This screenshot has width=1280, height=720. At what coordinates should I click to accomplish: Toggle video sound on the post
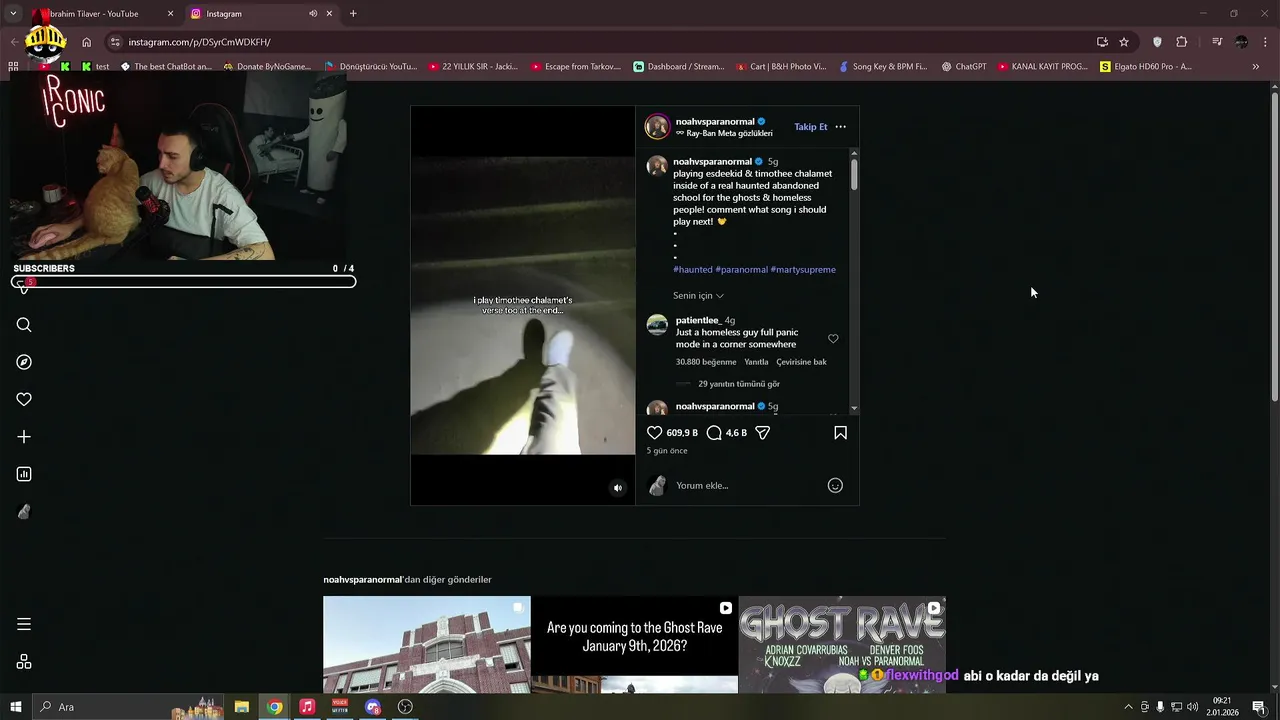617,488
